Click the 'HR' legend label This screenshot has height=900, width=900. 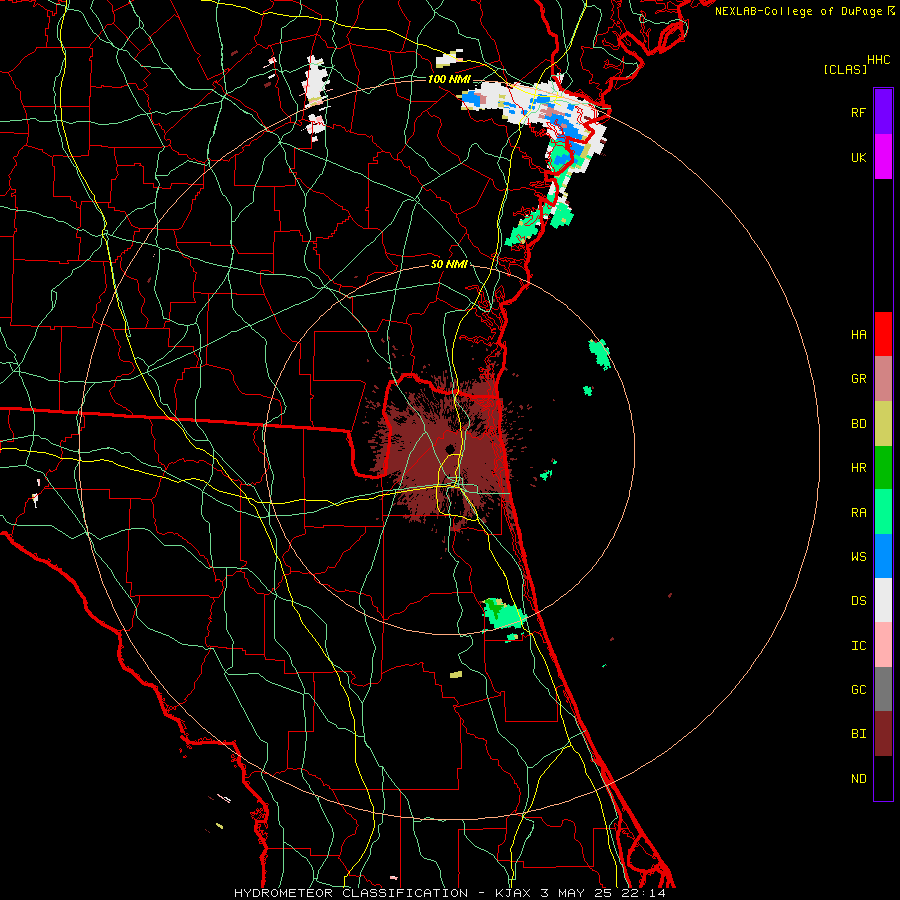pyautogui.click(x=858, y=468)
